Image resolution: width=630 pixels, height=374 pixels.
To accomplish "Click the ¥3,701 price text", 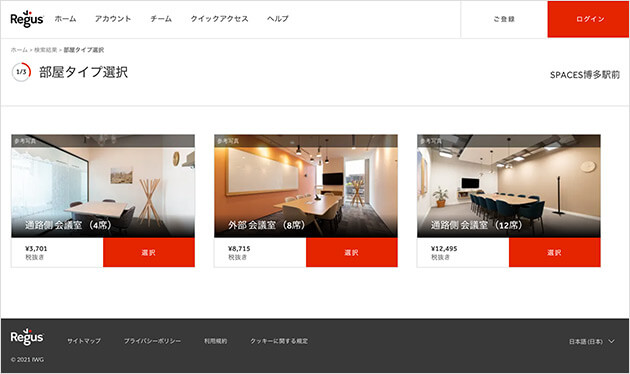I will pos(36,249).
